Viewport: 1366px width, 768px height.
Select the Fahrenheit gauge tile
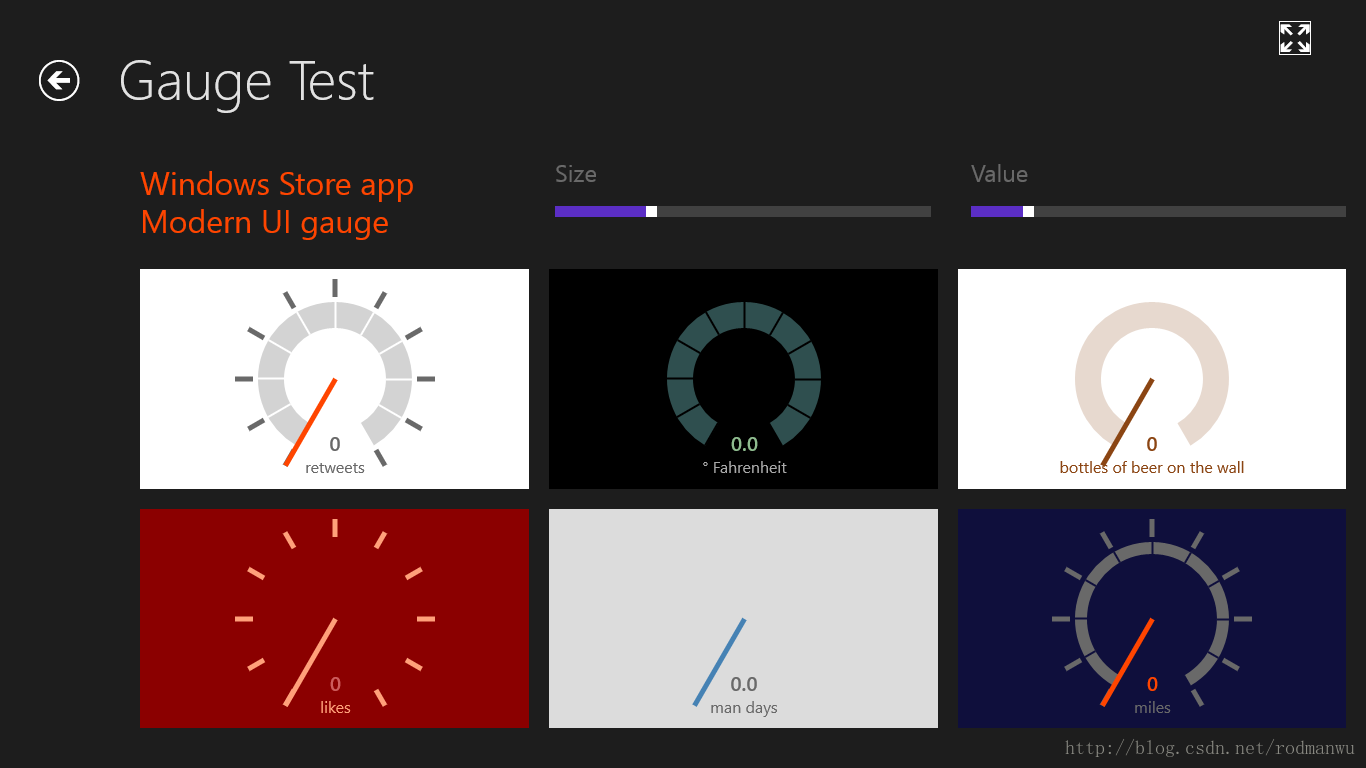click(x=743, y=379)
